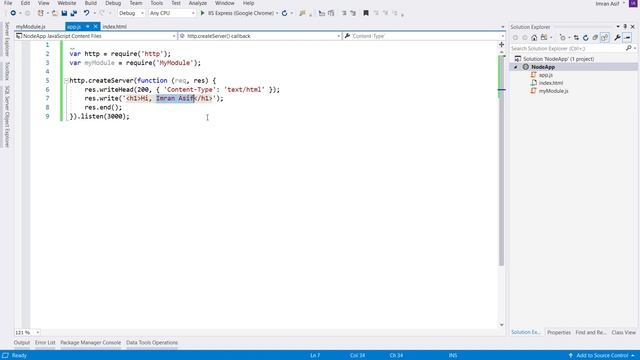Open the Website menu

coord(67,3)
